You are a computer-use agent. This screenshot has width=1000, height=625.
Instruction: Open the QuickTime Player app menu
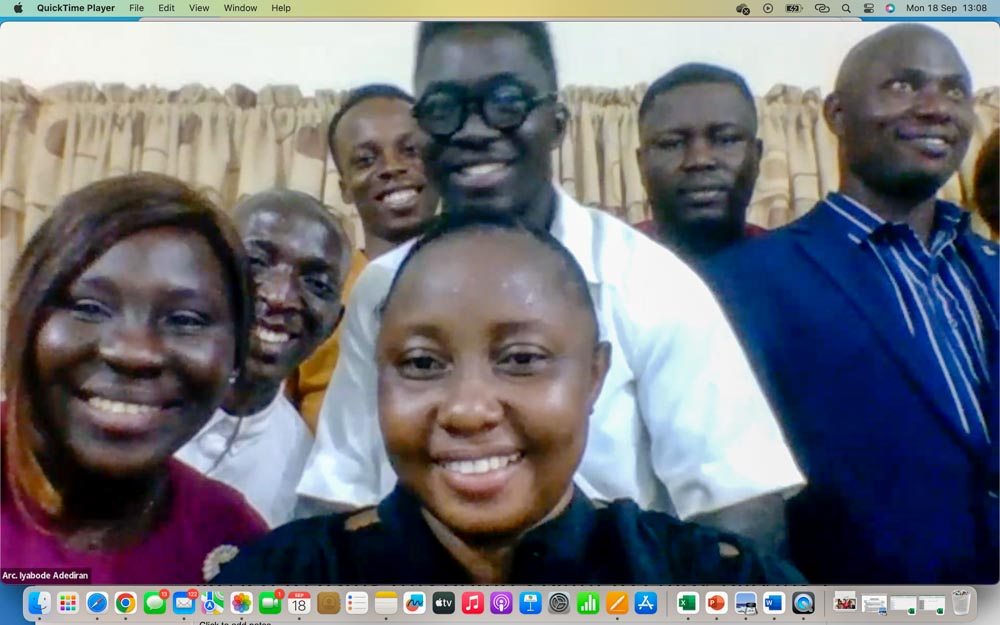coord(76,8)
